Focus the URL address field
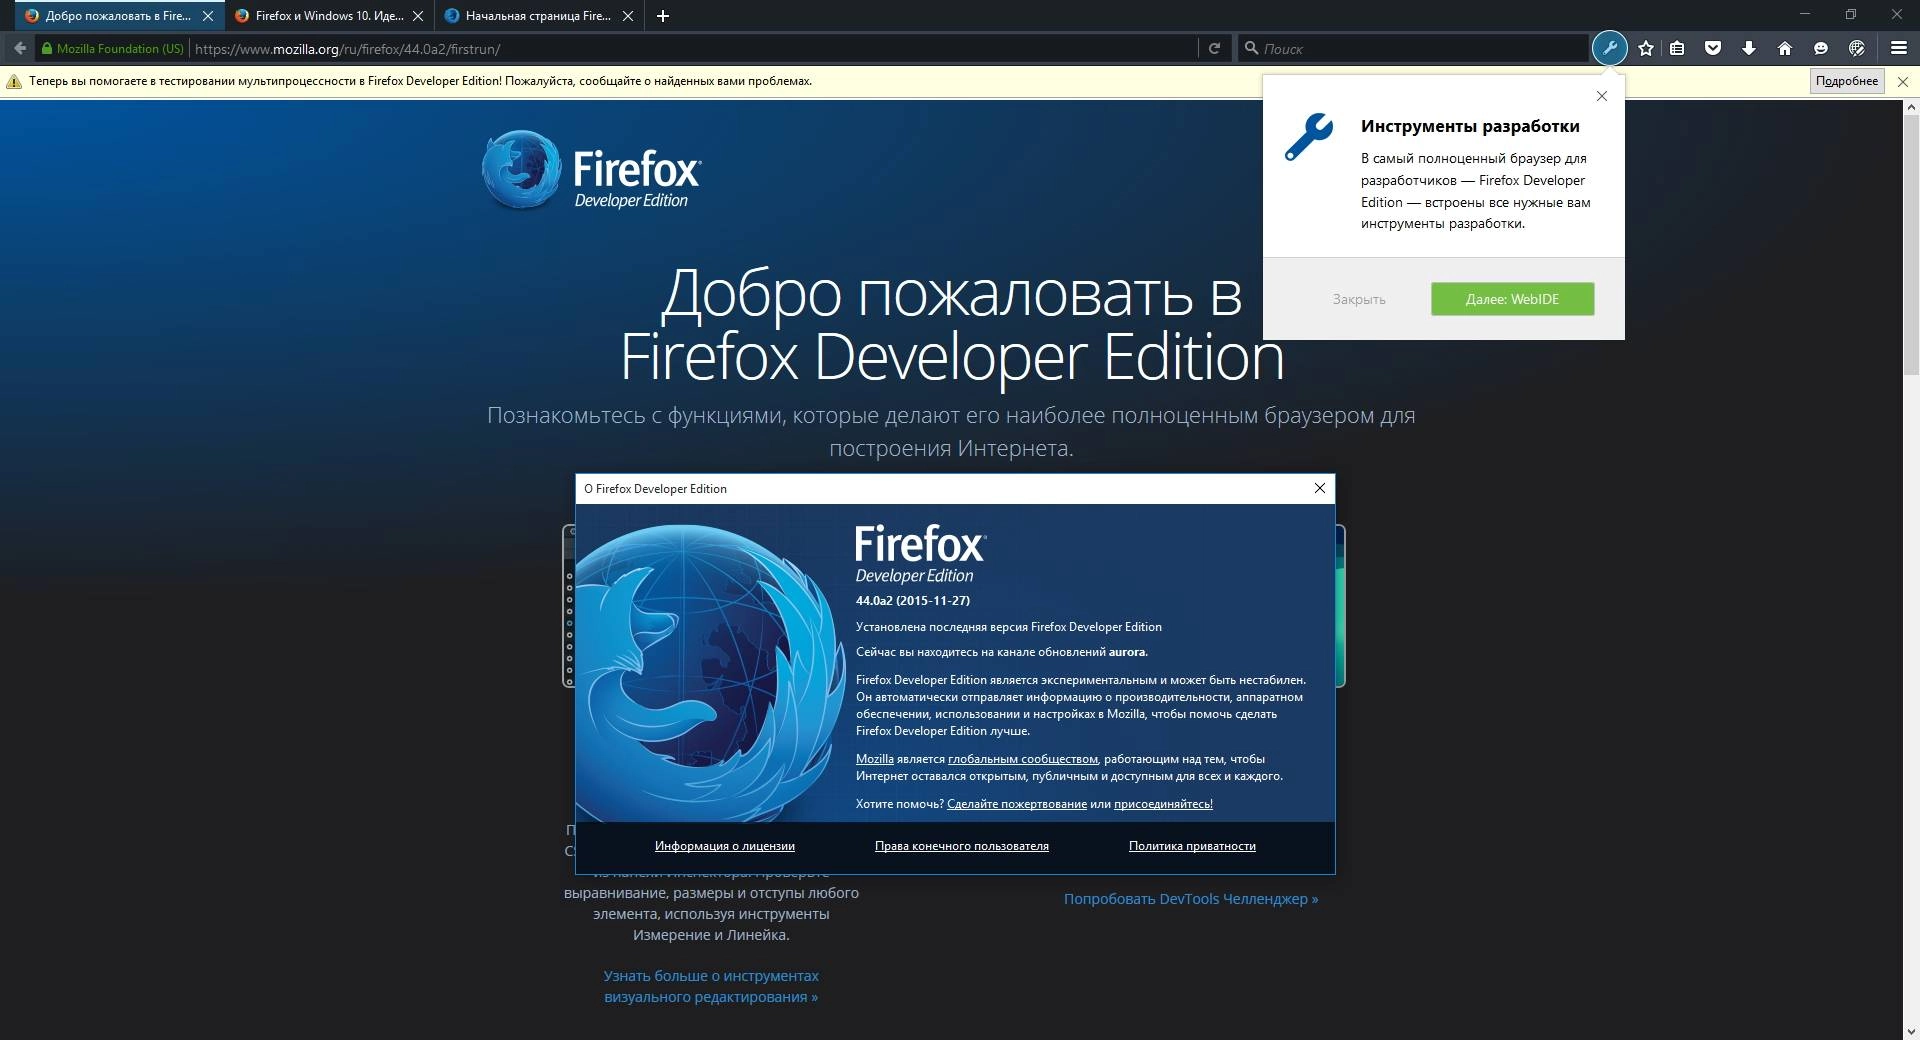 coord(692,48)
